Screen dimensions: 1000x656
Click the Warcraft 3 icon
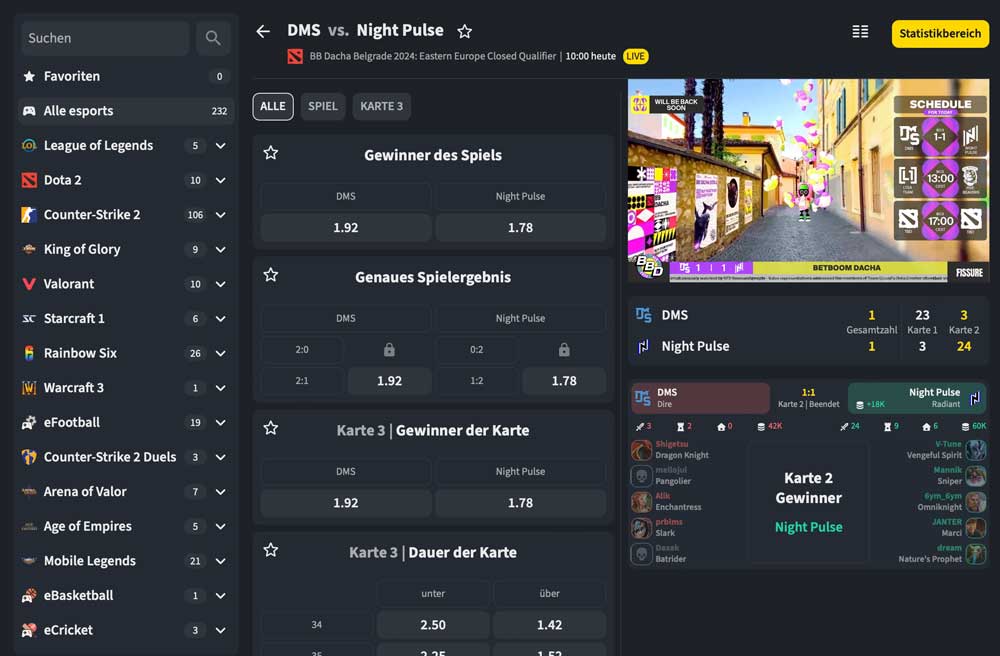pyautogui.click(x=29, y=388)
